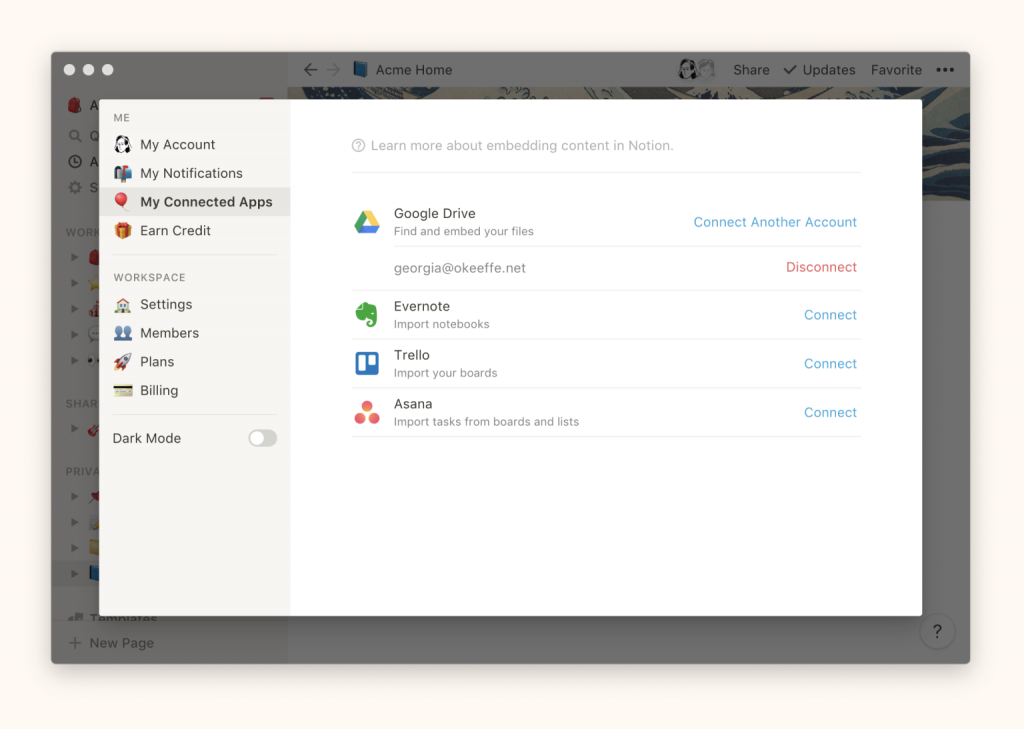Click the red balloon Connected Apps icon
This screenshot has width=1024, height=729.
tap(121, 201)
